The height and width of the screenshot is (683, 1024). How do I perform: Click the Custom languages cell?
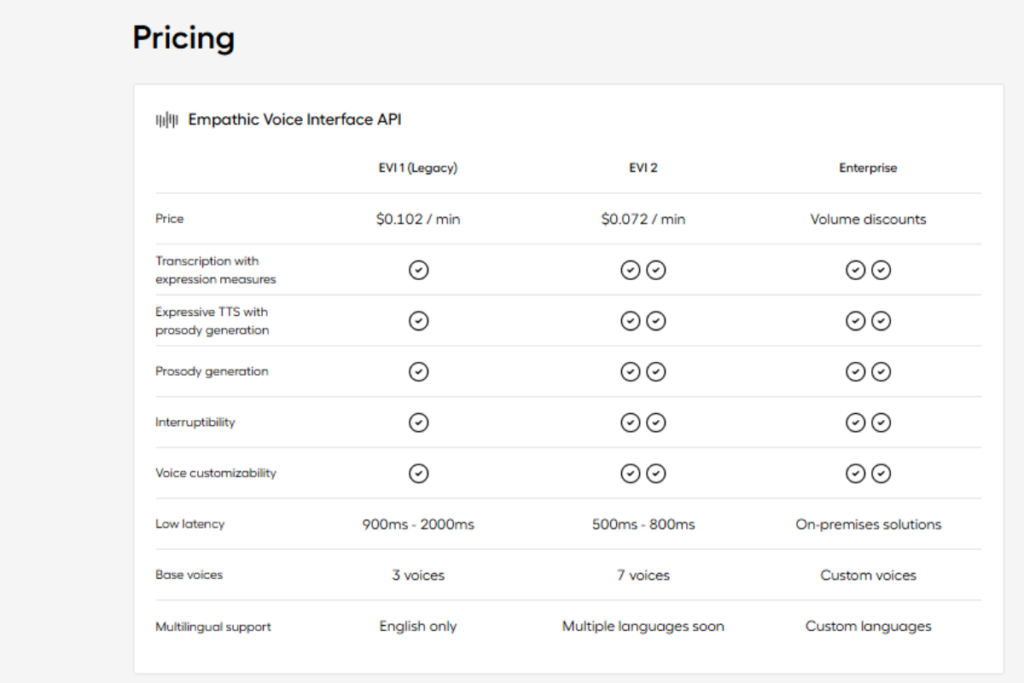pyautogui.click(x=868, y=626)
